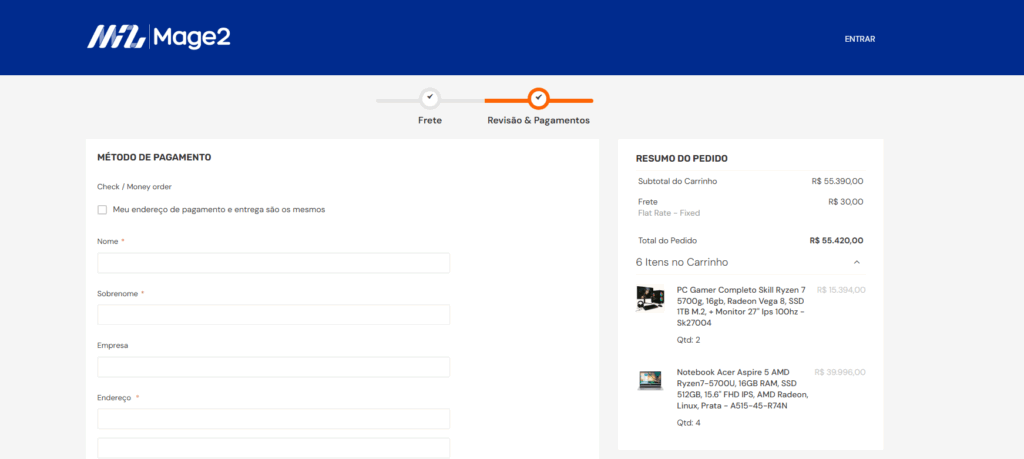Viewport: 1024px width, 459px height.
Task: Click the PC Gamer Completo Skill product name
Action: [741, 306]
